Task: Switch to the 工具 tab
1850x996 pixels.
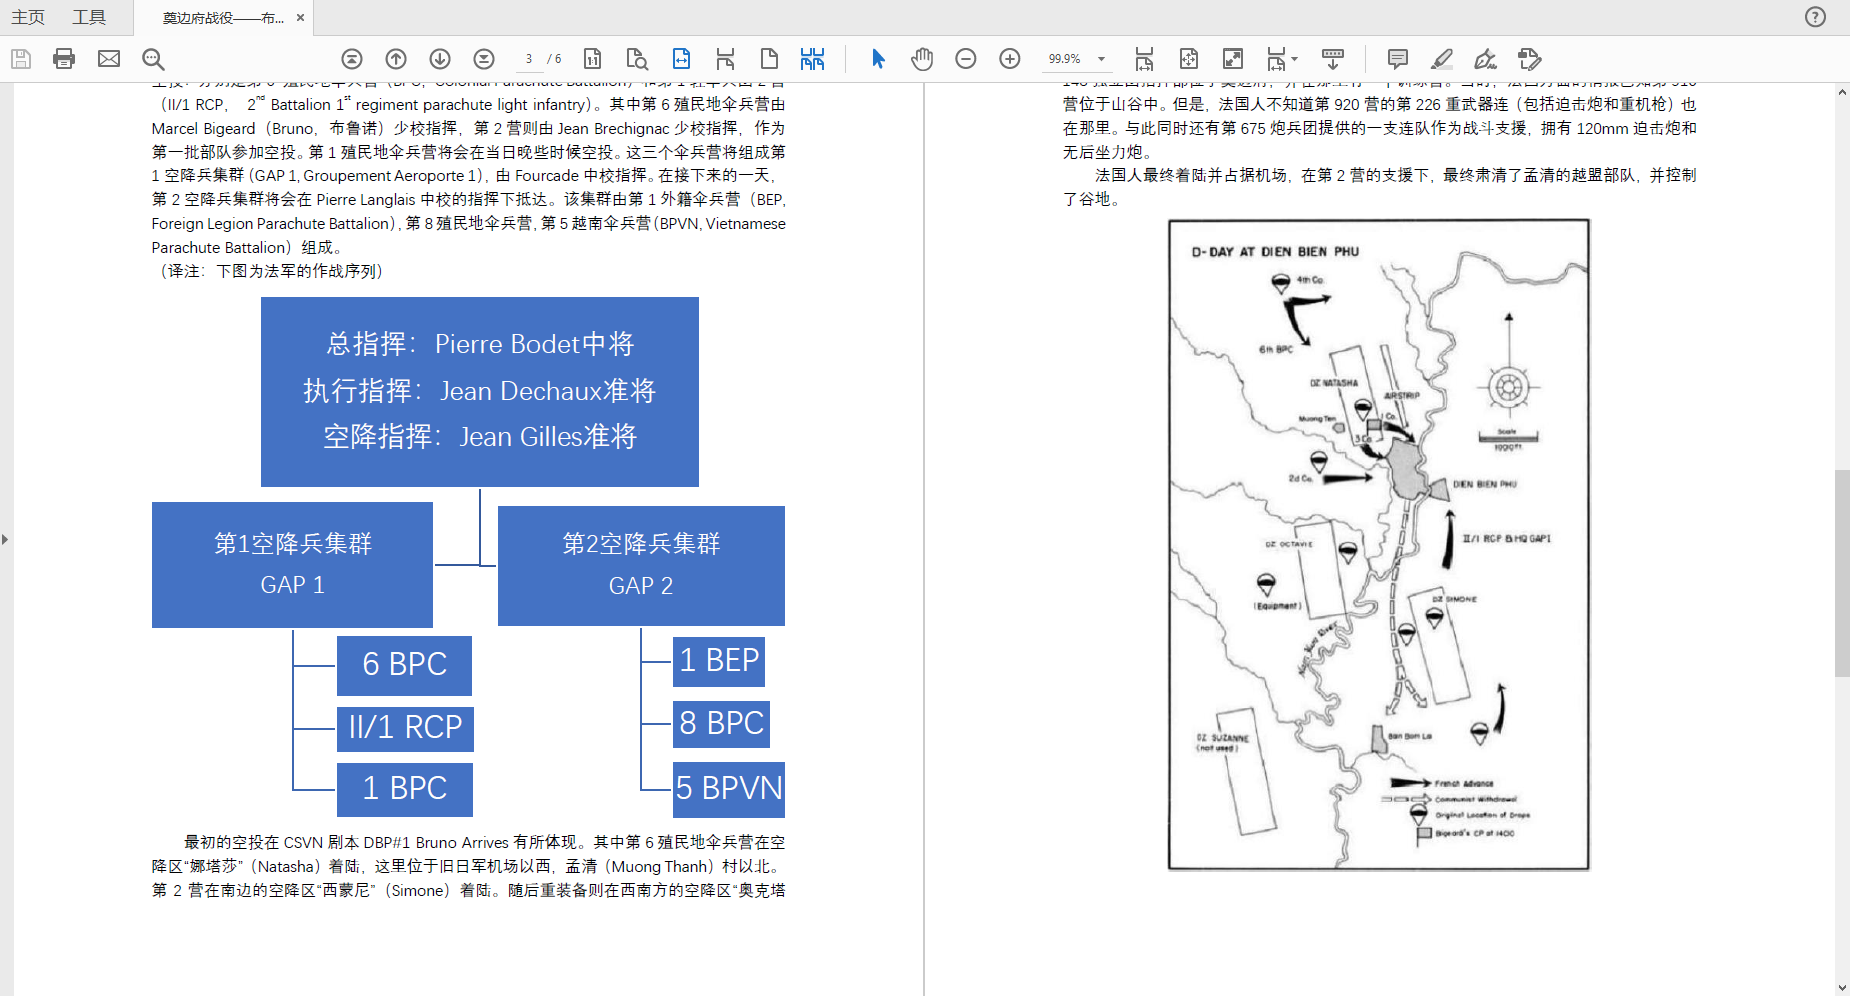Action: click(89, 17)
